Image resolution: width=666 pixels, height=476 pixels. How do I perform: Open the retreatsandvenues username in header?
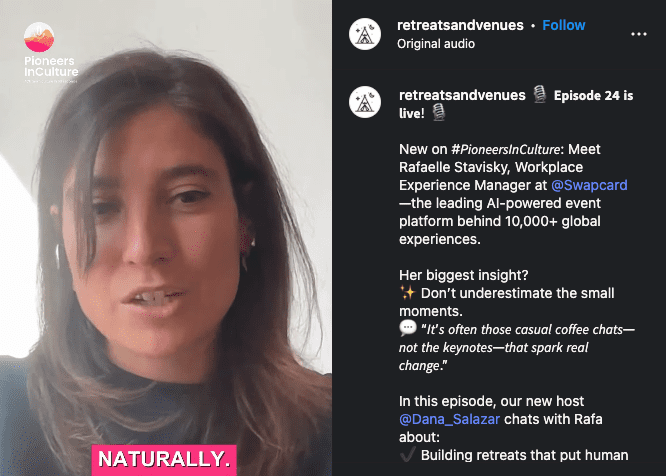(460, 25)
